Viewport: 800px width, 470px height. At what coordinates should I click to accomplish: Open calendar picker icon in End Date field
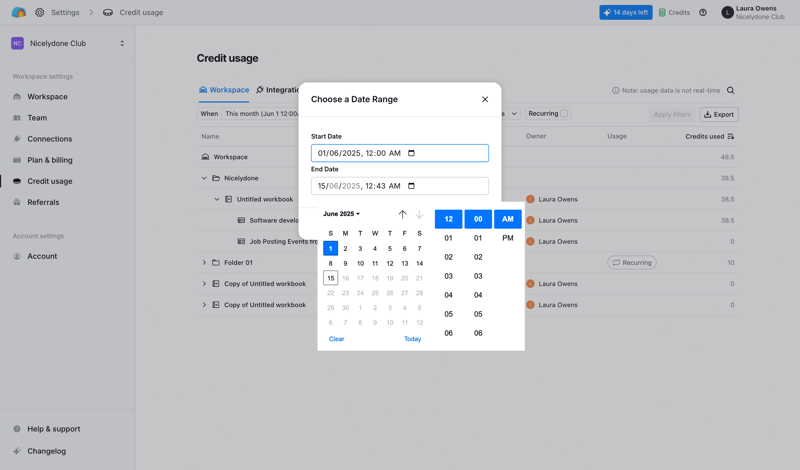(411, 186)
